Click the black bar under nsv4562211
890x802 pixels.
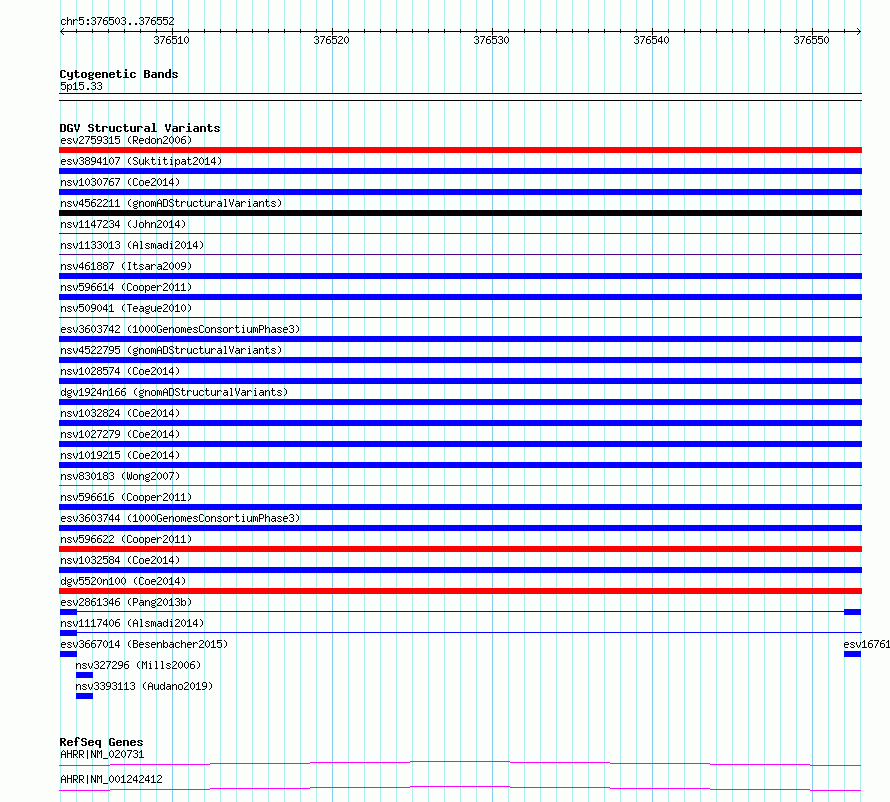[460, 213]
